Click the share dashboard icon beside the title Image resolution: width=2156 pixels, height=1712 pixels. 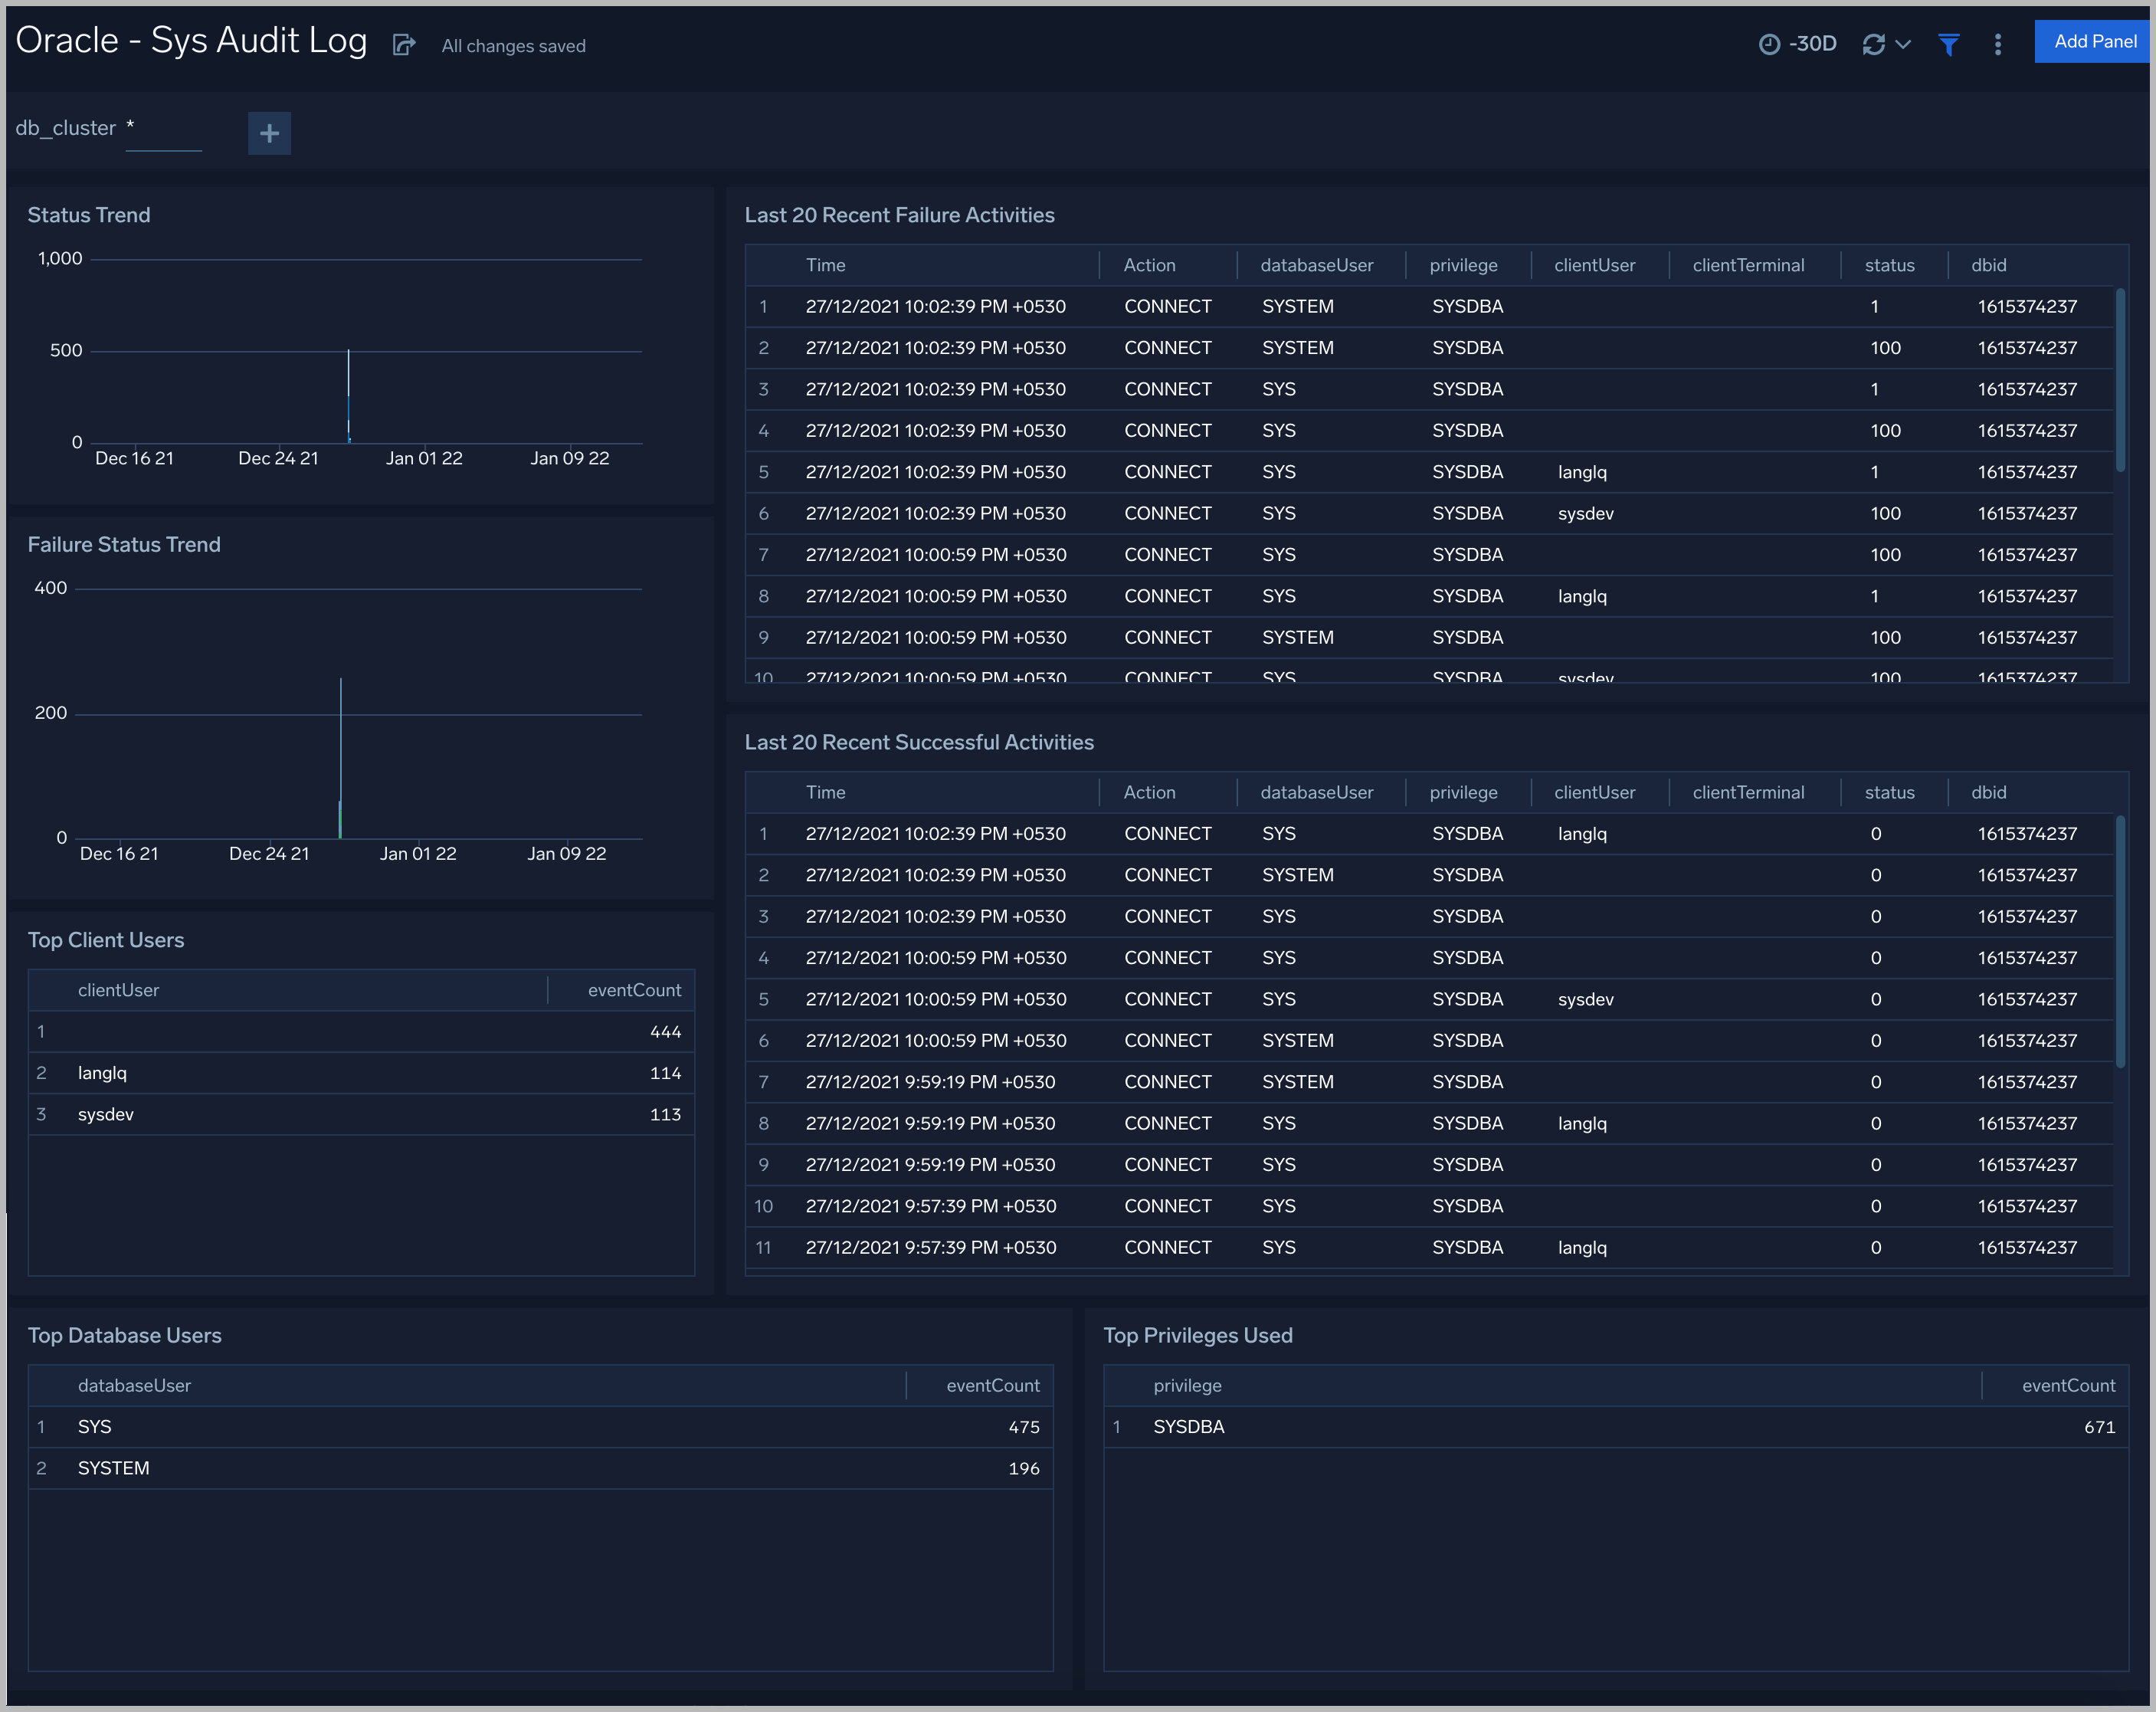(x=404, y=45)
